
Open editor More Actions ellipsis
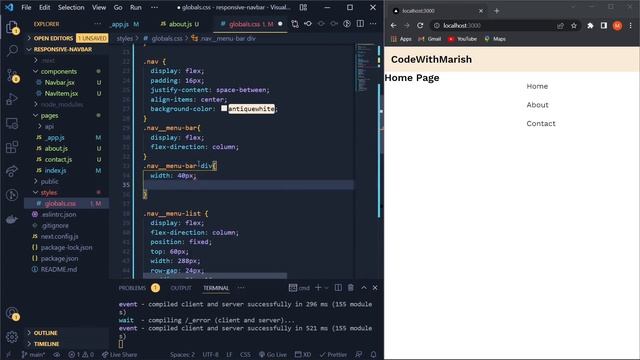point(373,24)
